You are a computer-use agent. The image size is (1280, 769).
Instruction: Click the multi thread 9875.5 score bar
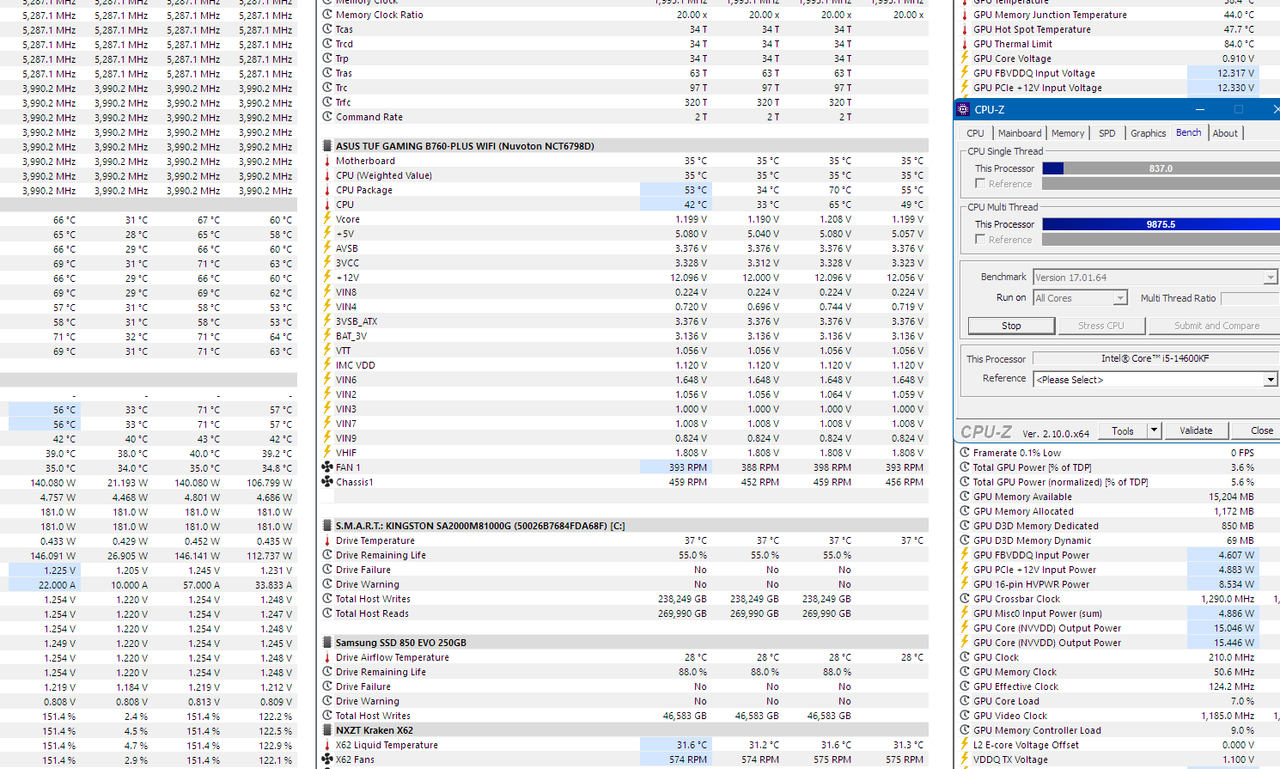(1161, 225)
